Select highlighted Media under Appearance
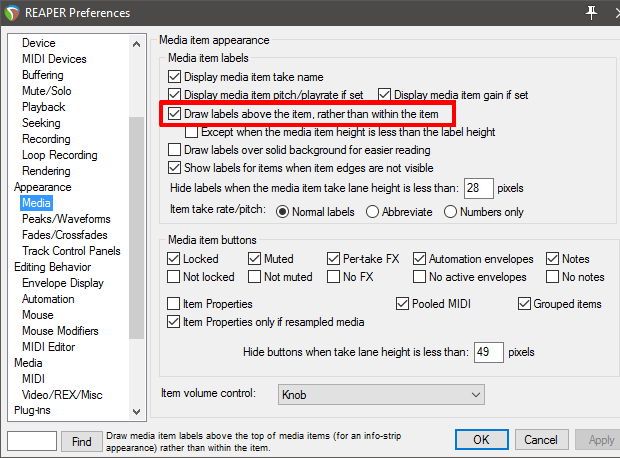Image resolution: width=620 pixels, height=458 pixels. point(36,203)
